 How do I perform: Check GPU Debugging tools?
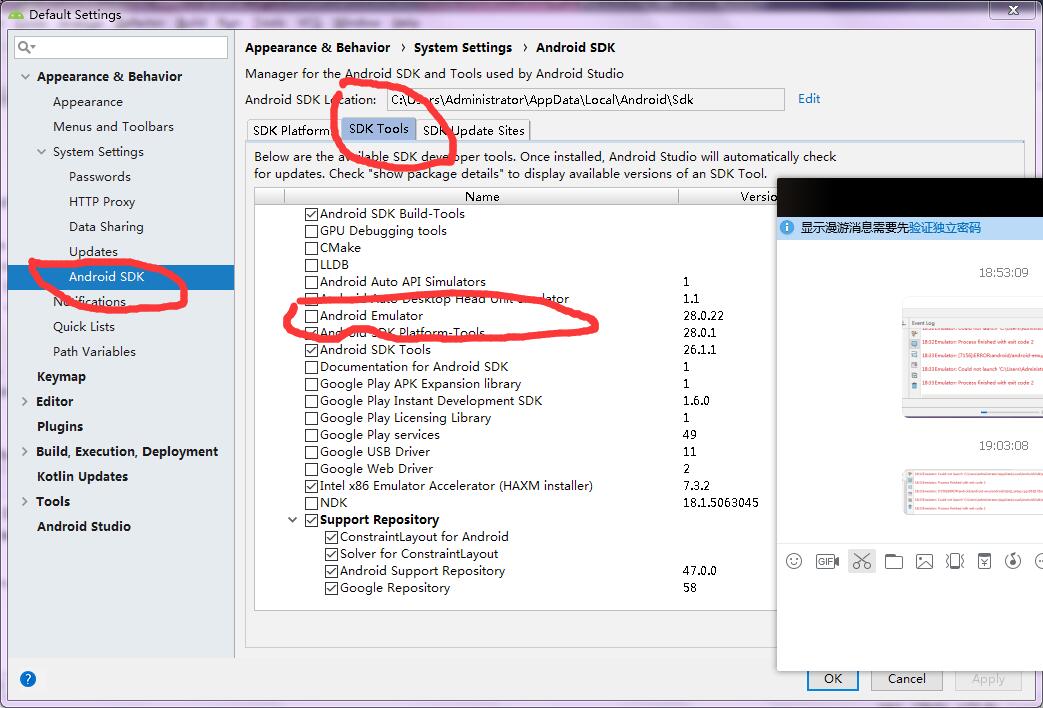[x=311, y=232]
